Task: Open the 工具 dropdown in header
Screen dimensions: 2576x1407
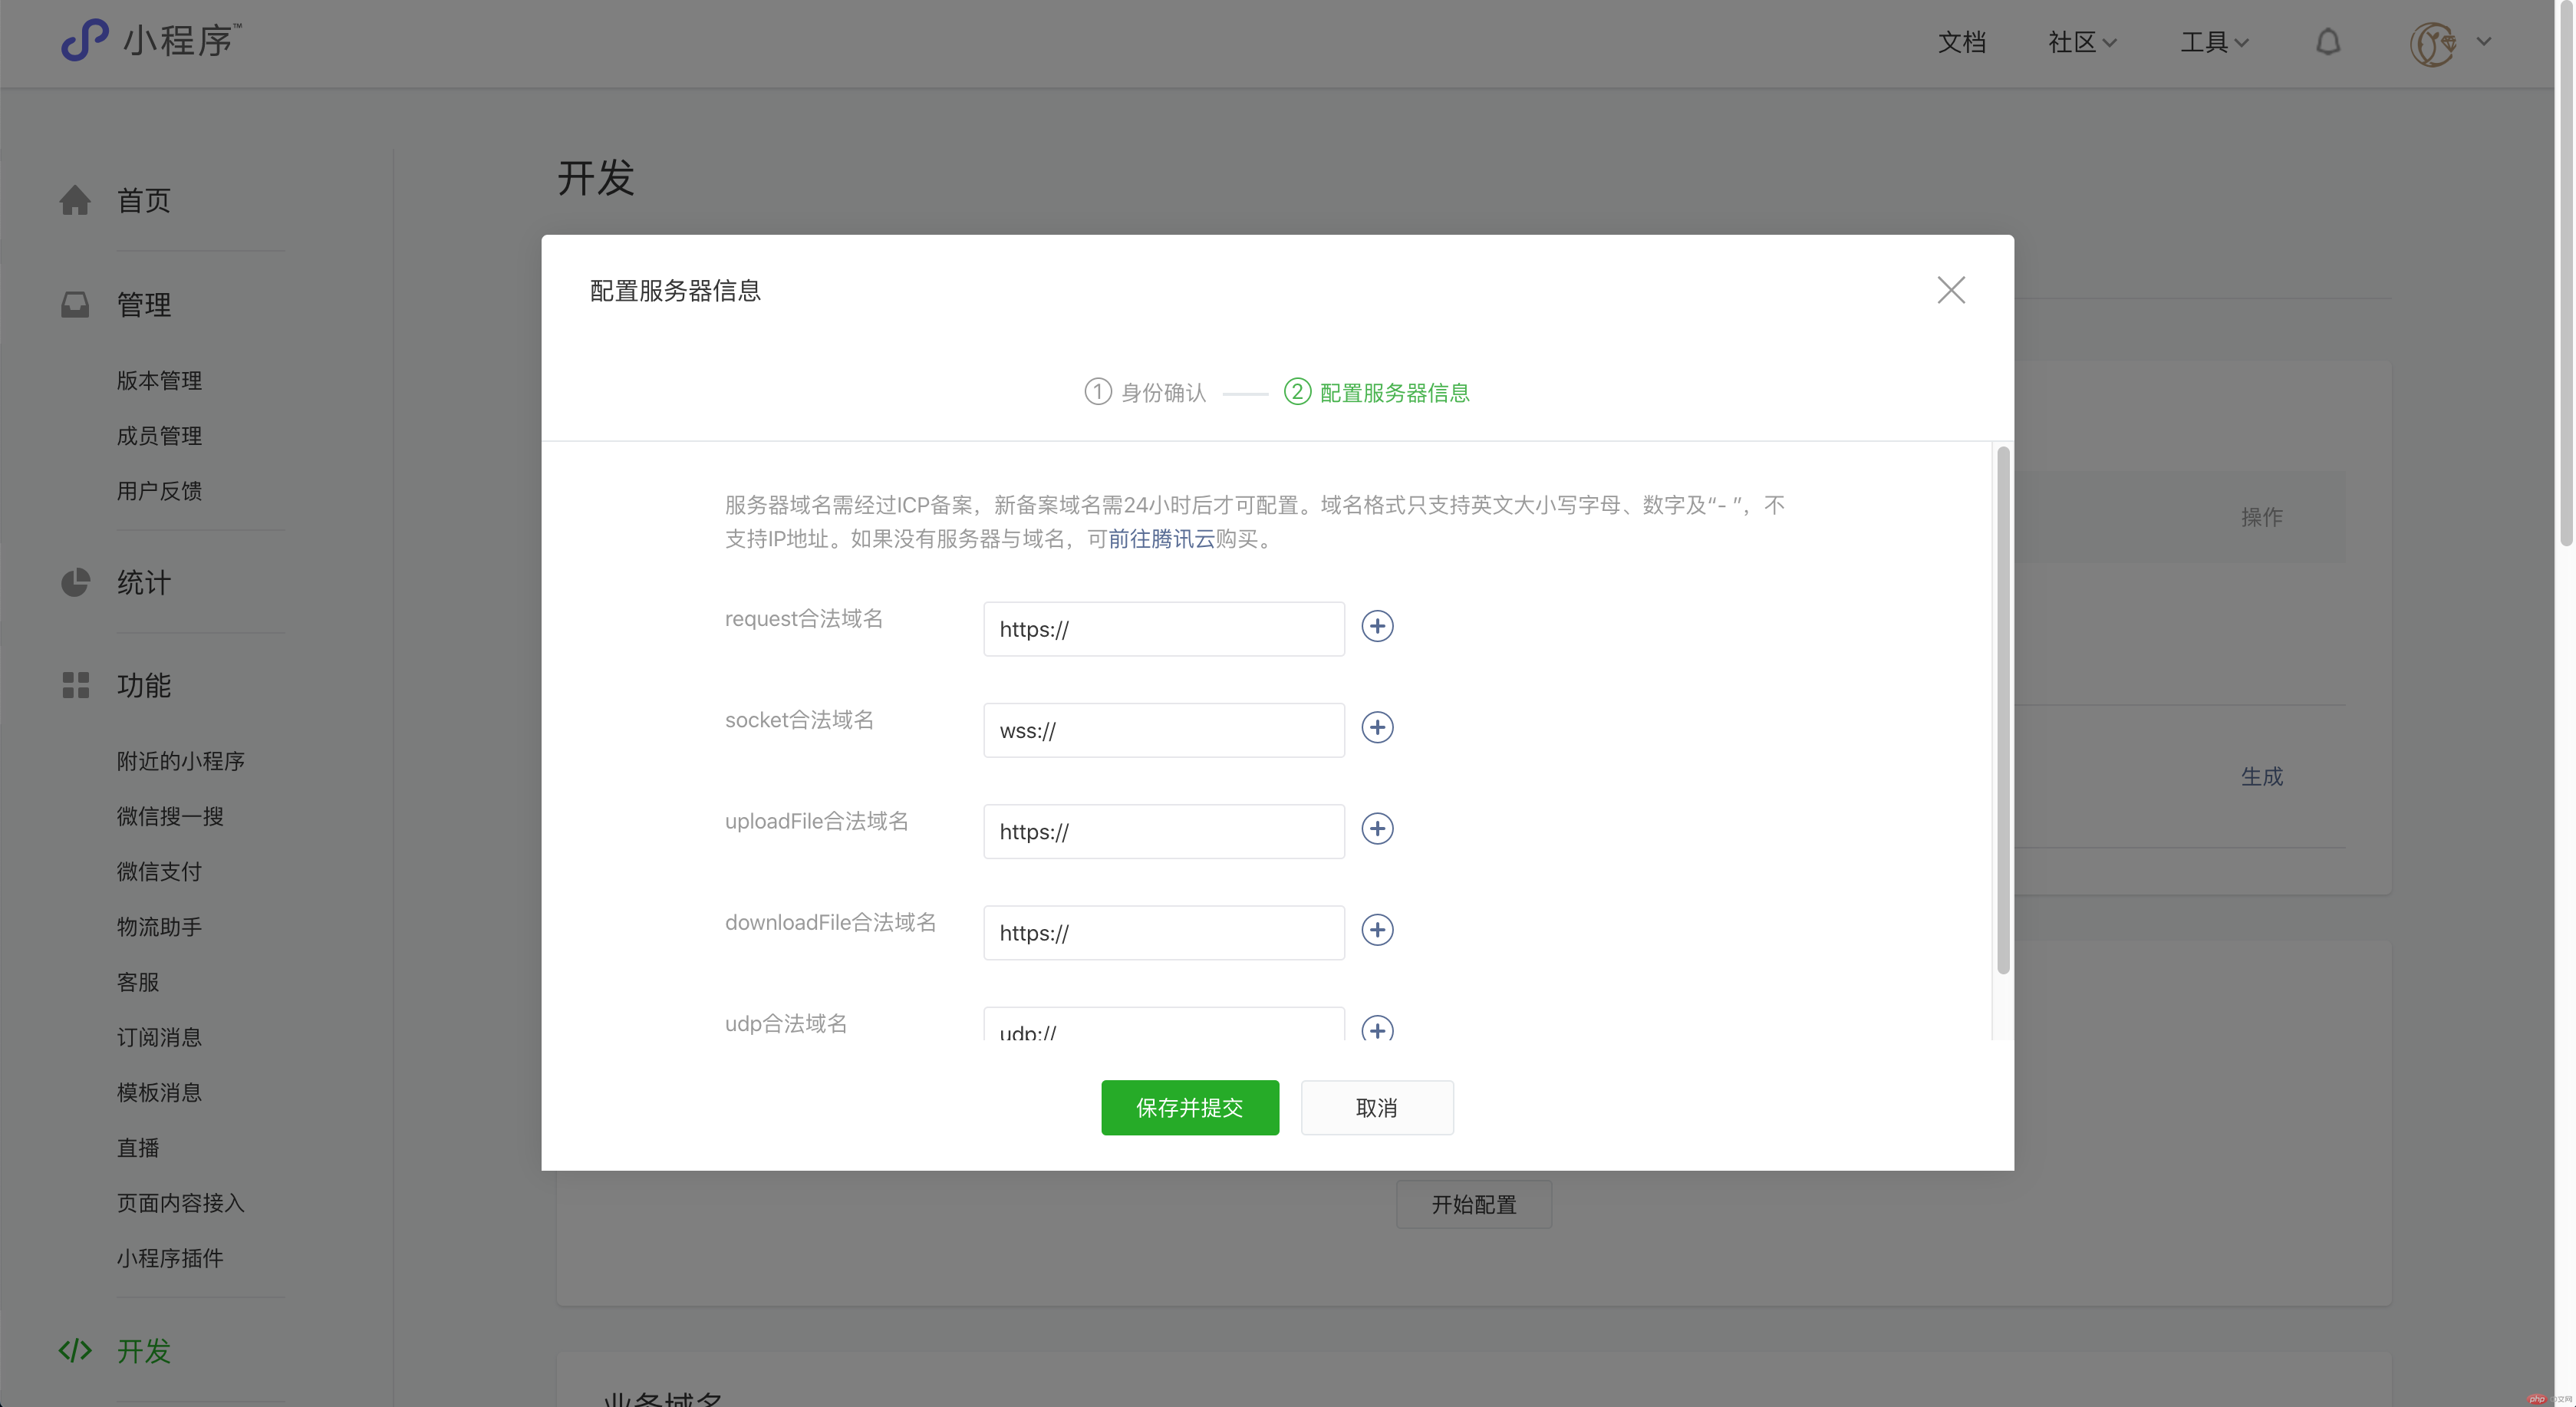Action: (x=2214, y=42)
